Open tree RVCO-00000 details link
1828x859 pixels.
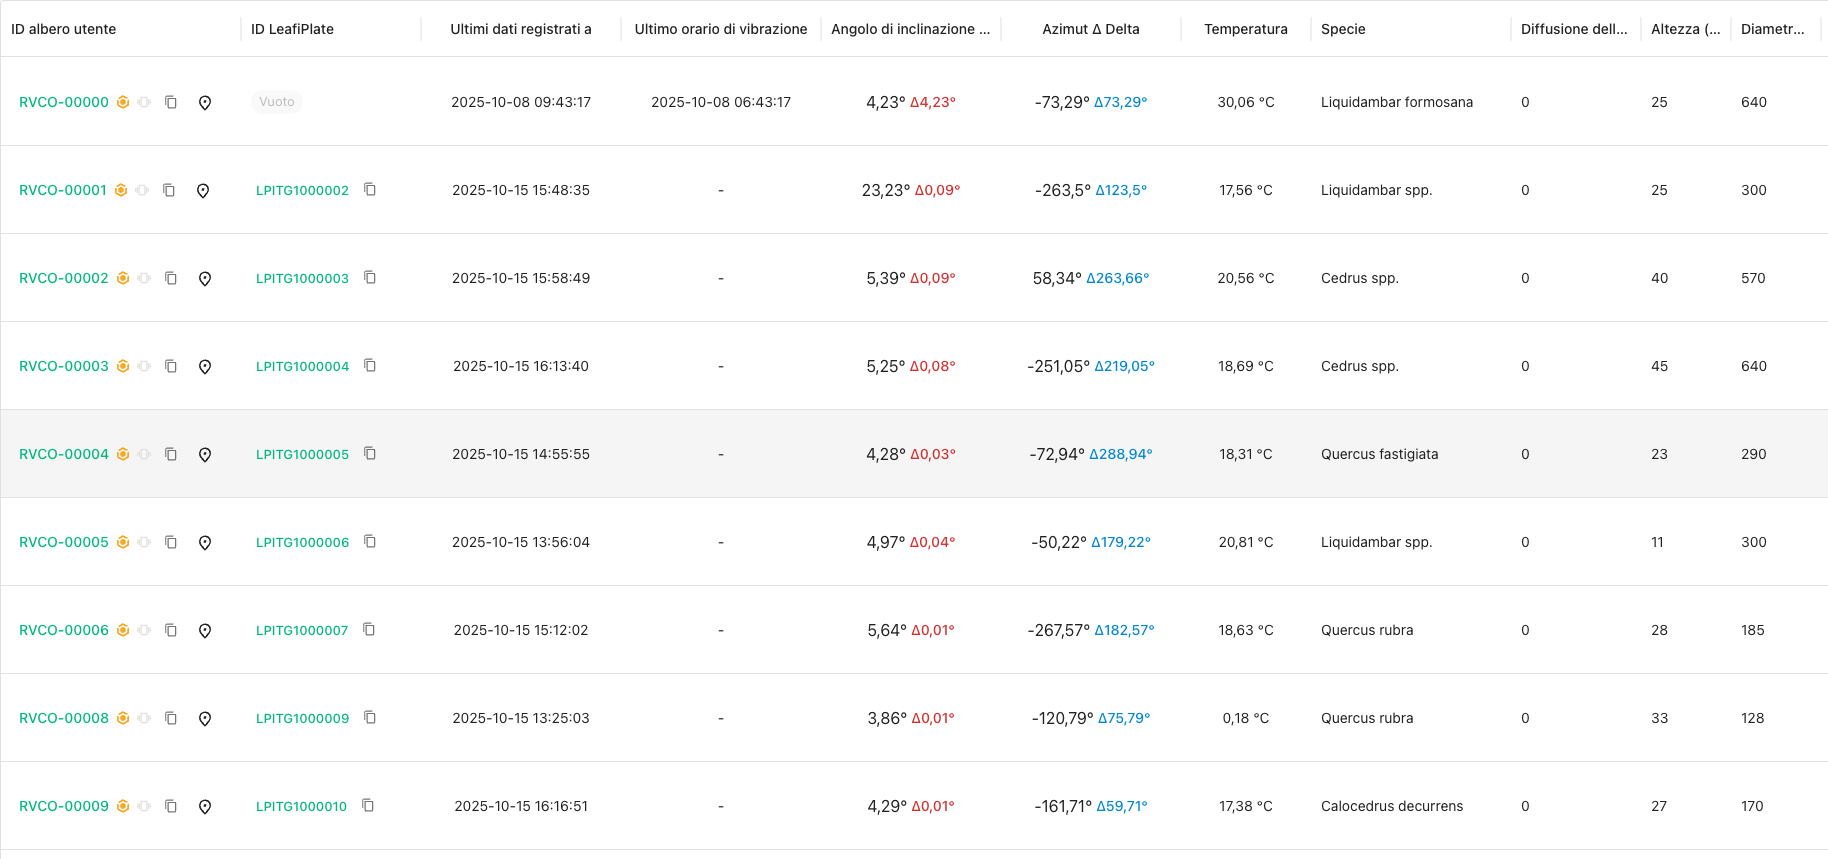pyautogui.click(x=64, y=102)
